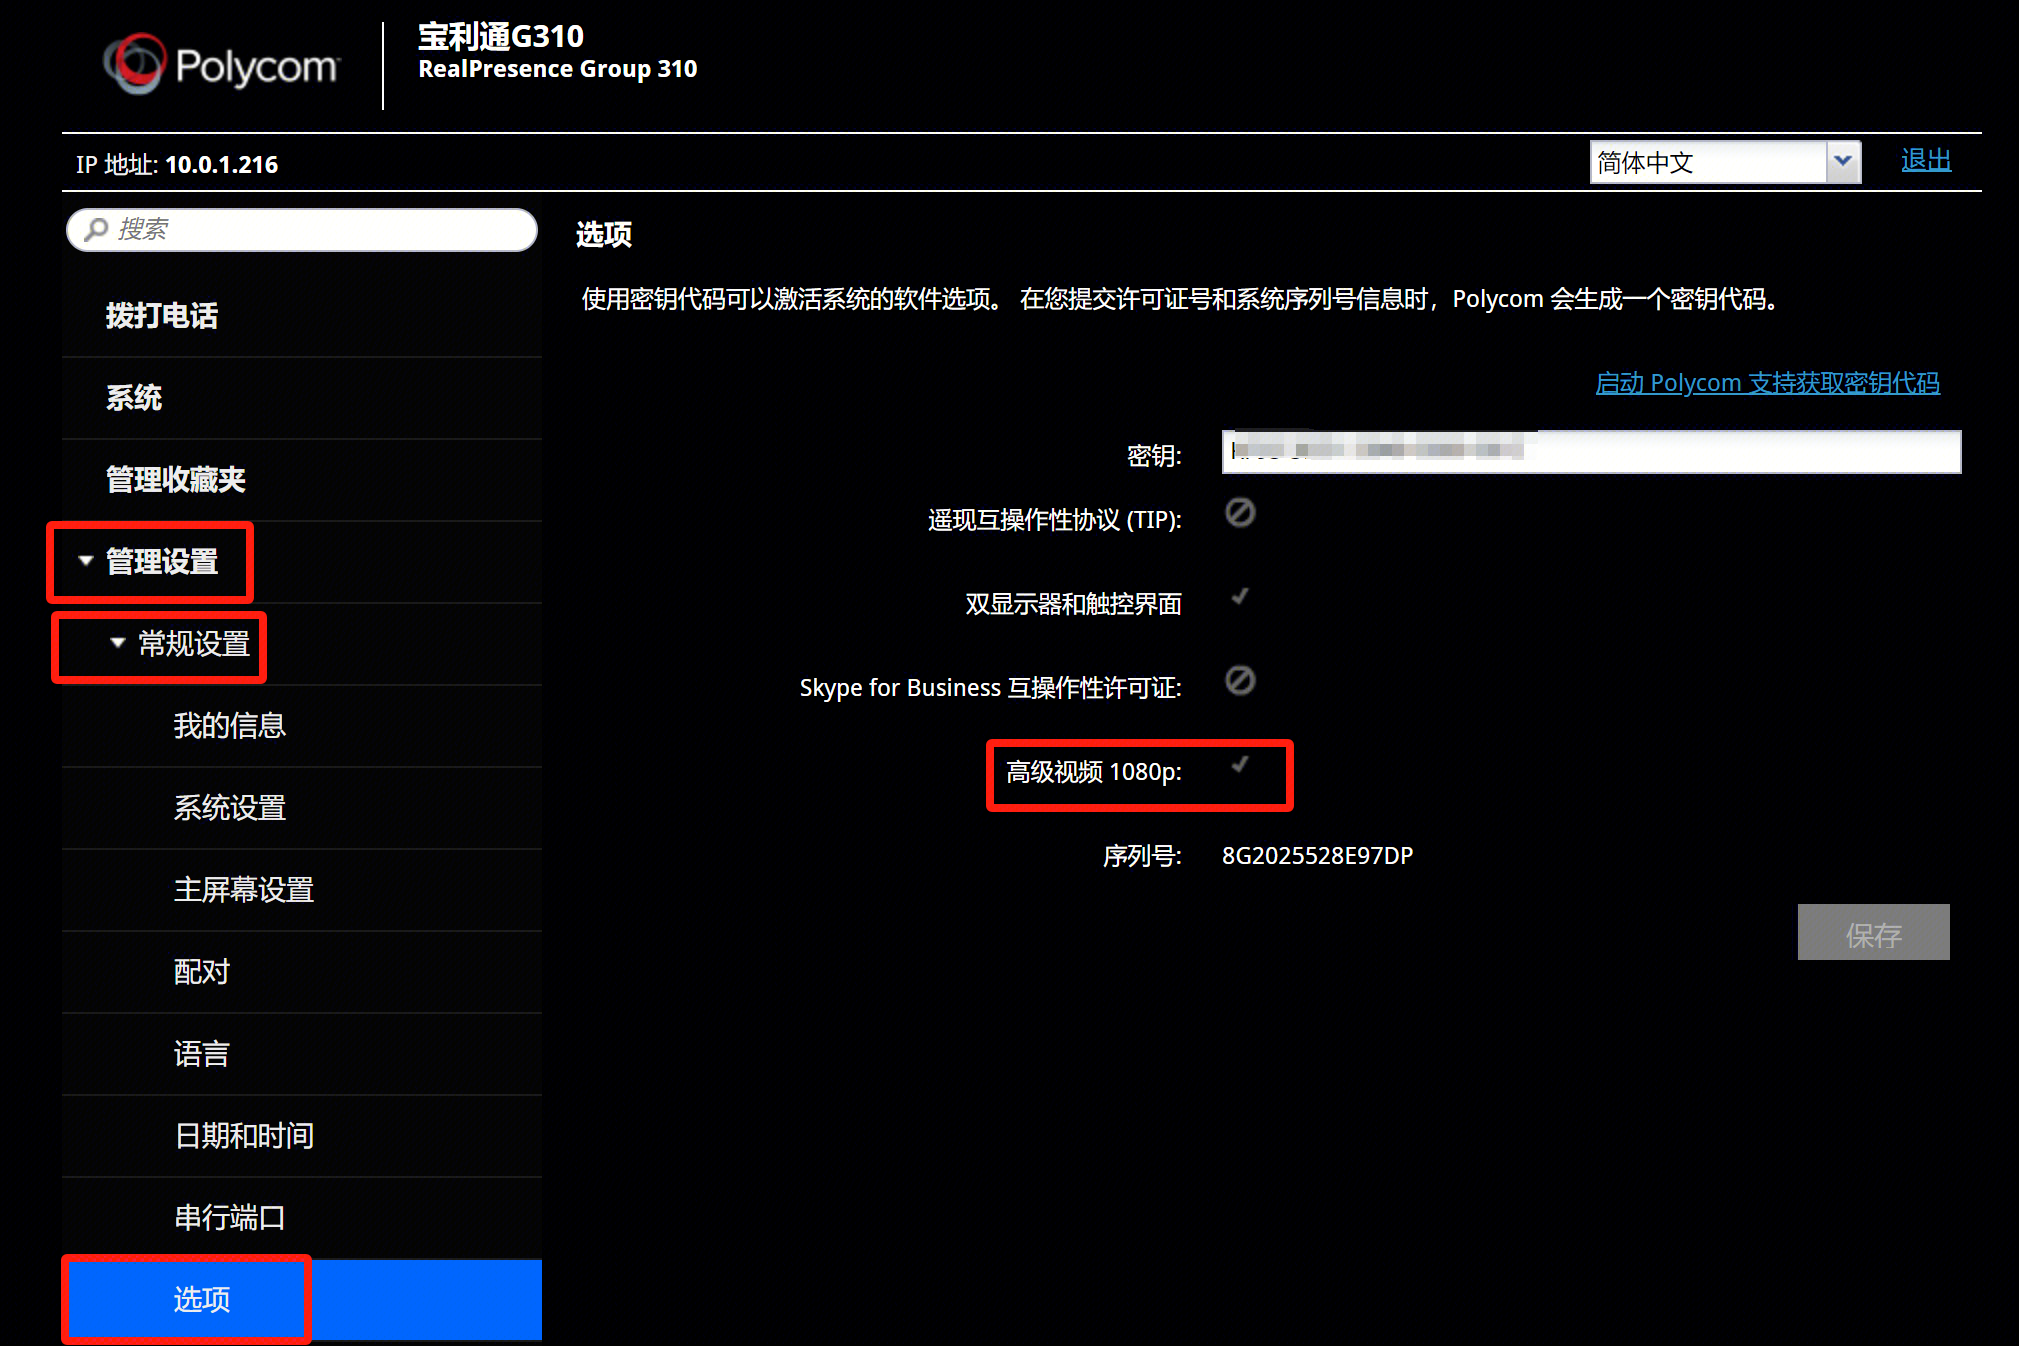Viewport: 2019px width, 1346px height.
Task: Select the highlighted 选项 item
Action: click(x=302, y=1300)
